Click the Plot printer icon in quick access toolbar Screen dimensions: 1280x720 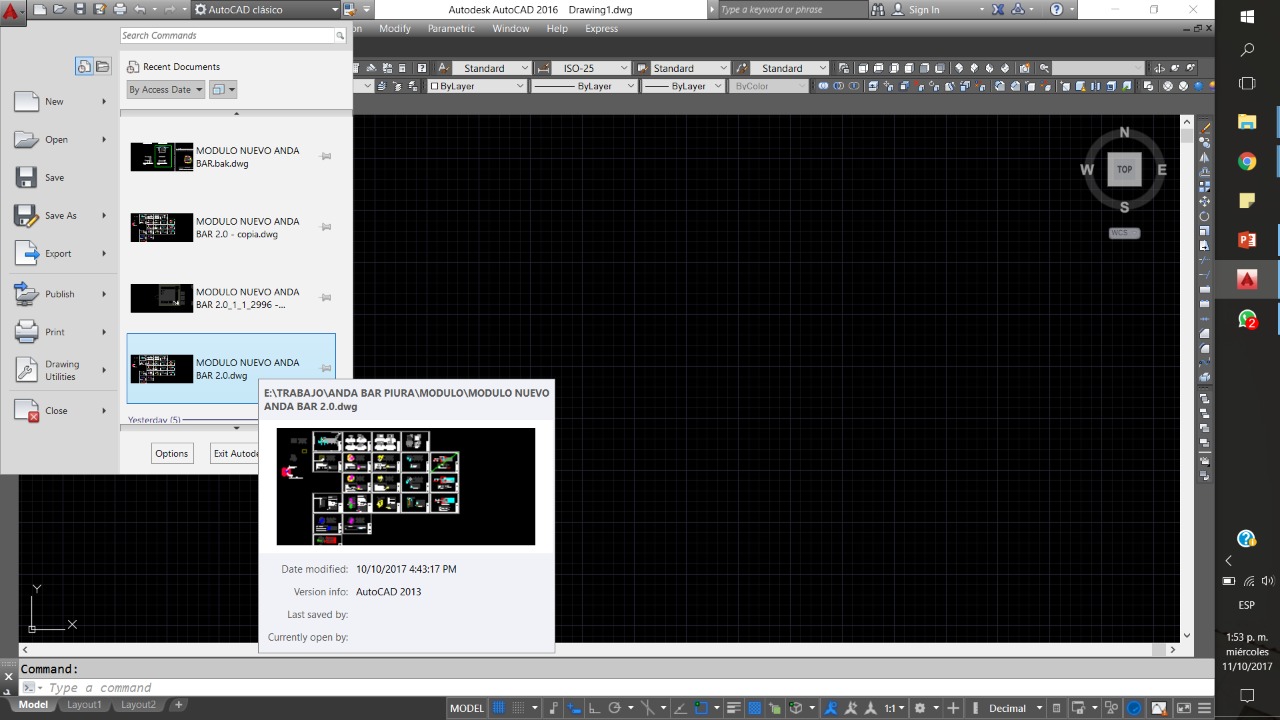(120, 9)
